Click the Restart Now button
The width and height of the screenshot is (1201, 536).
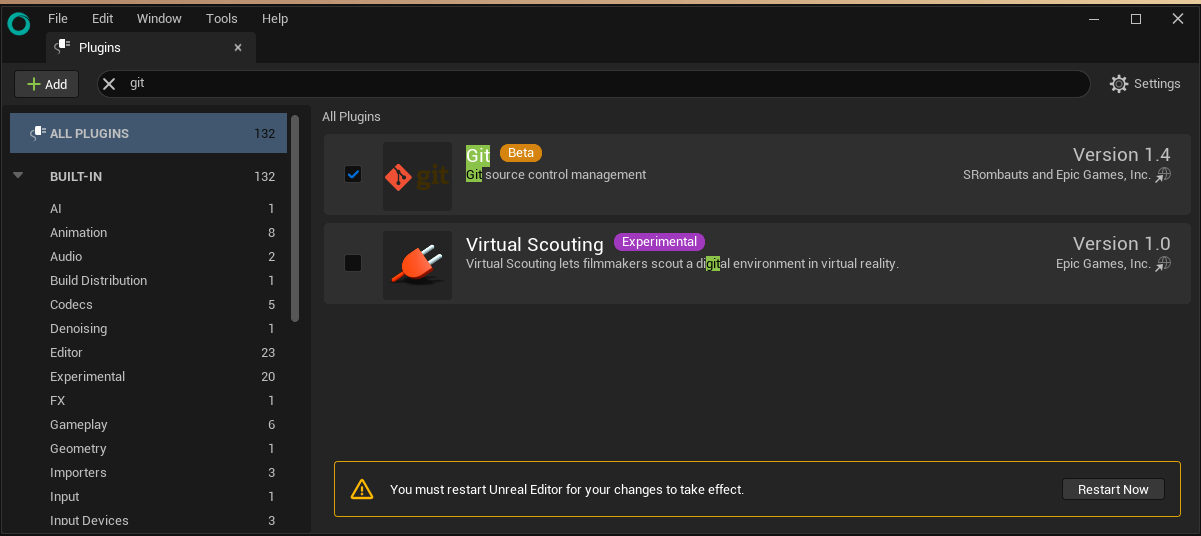click(x=1113, y=489)
